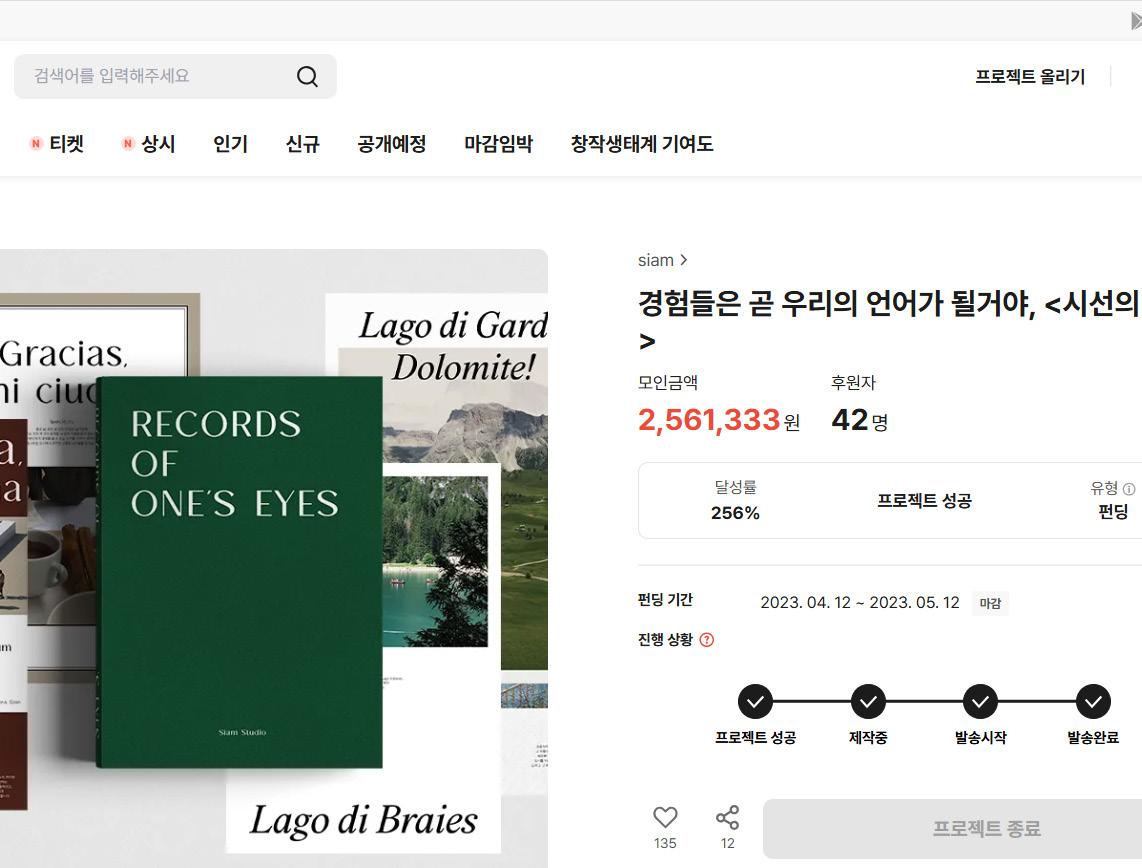Select the 인기 menu item
Viewport: 1142px width, 868px height.
(x=230, y=143)
